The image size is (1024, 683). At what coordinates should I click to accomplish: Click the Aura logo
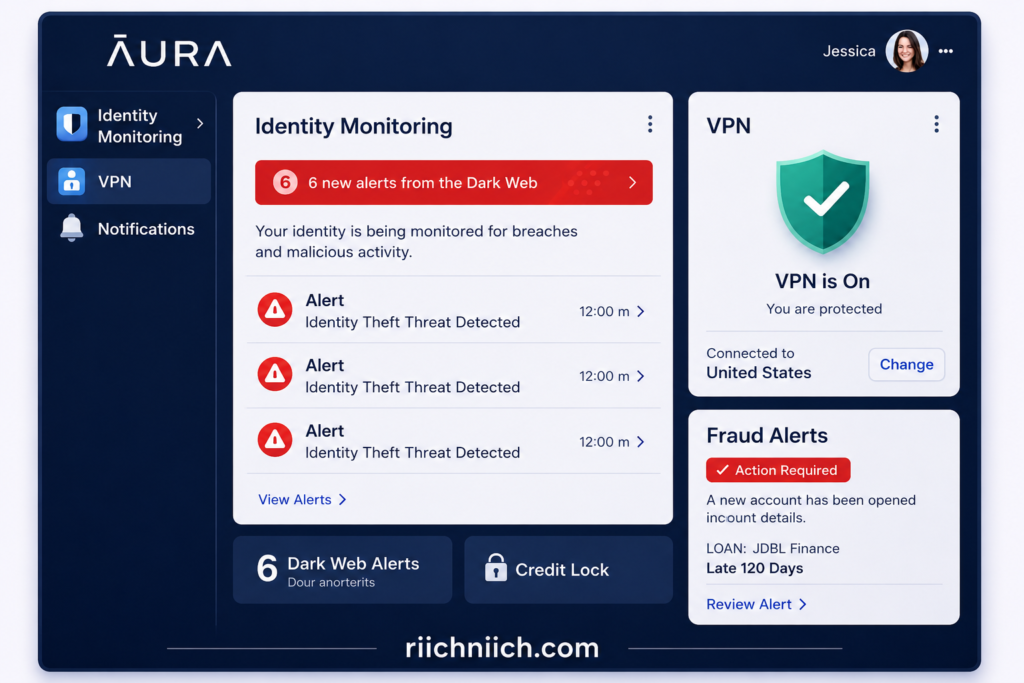[169, 51]
